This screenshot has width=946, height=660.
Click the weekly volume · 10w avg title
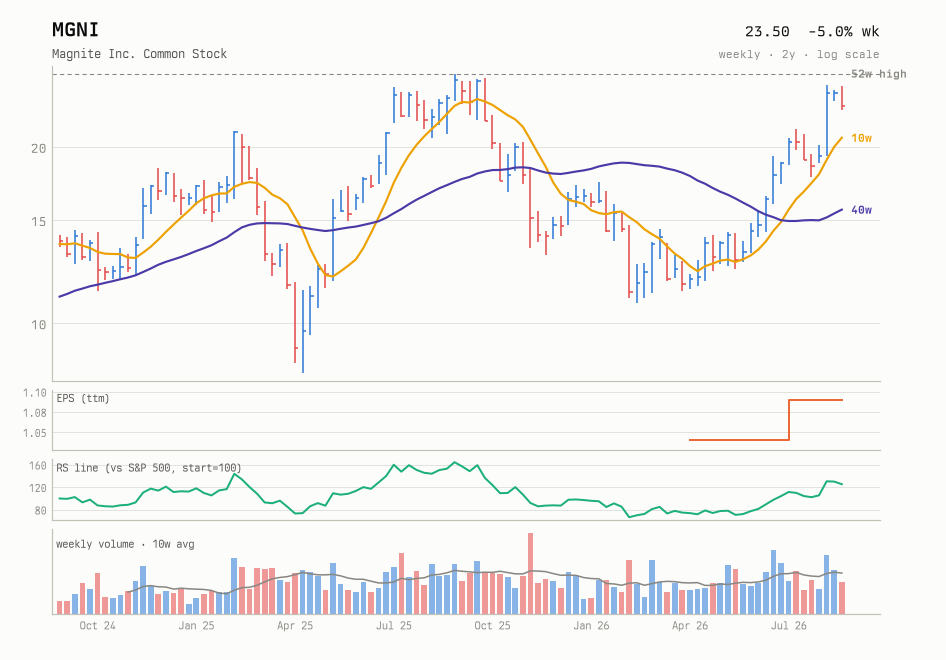pos(125,544)
